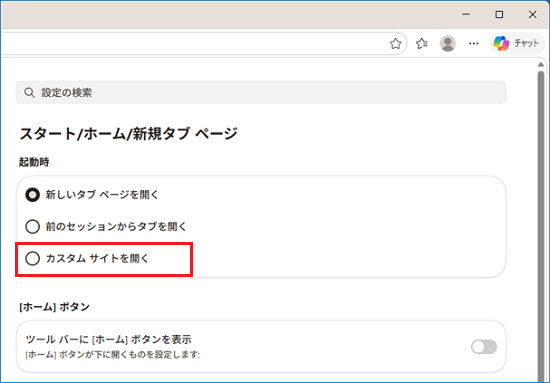Open the user profile avatar icon
The width and height of the screenshot is (550, 383).
(x=448, y=43)
